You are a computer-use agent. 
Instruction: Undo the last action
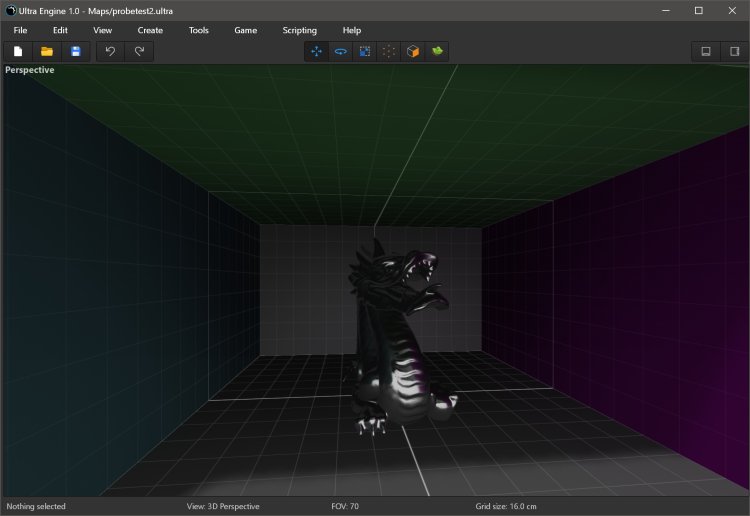(x=110, y=51)
